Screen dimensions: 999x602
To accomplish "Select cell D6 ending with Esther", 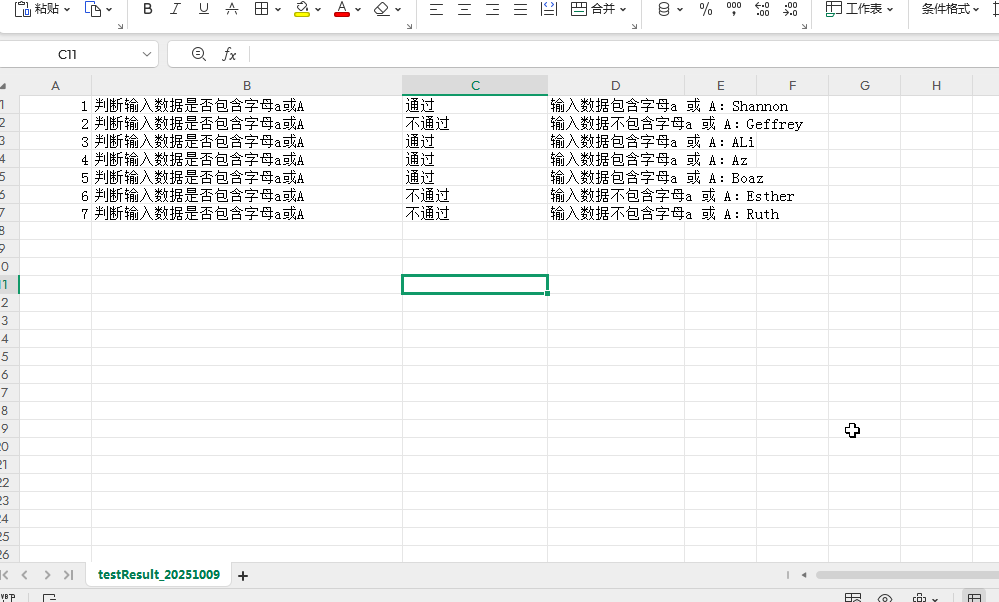I will (616, 196).
